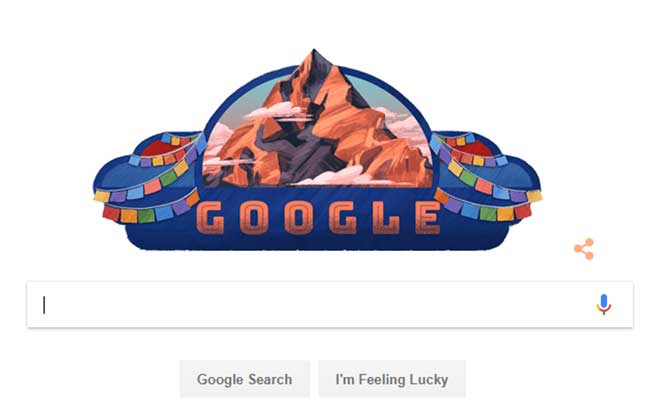Click the orange share icon beside the doodle
The height and width of the screenshot is (405, 660).
[584, 249]
